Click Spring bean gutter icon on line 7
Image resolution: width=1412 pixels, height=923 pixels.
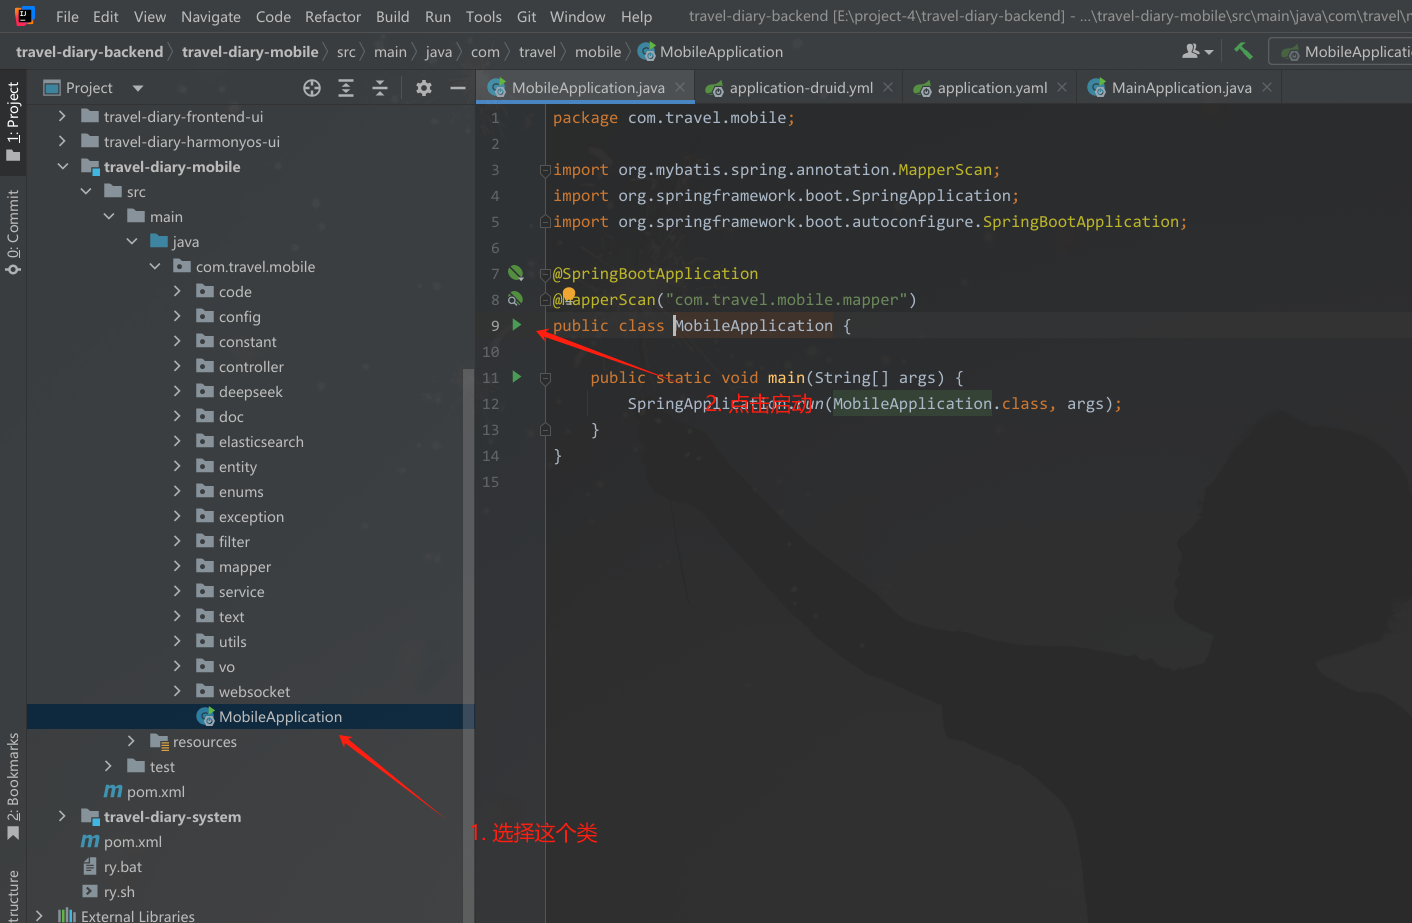pos(516,272)
